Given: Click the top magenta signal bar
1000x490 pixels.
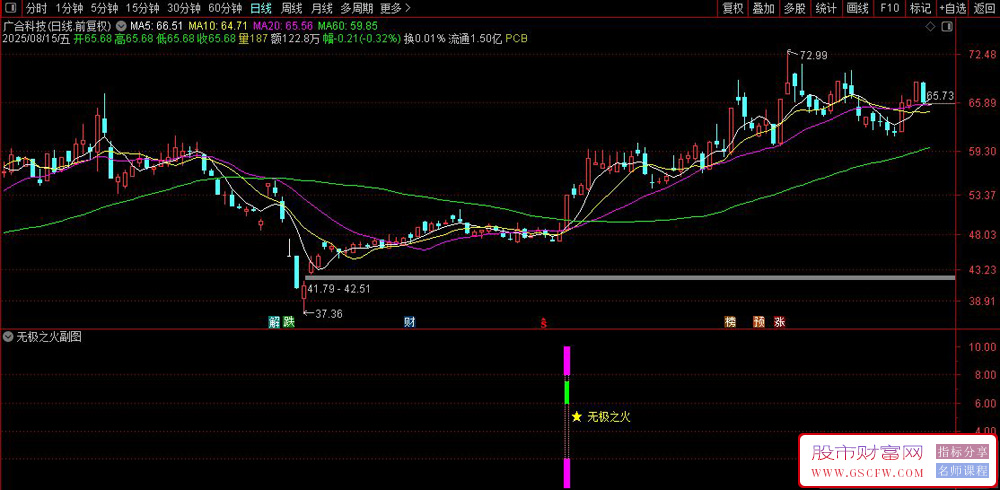Looking at the screenshot, I should [566, 360].
